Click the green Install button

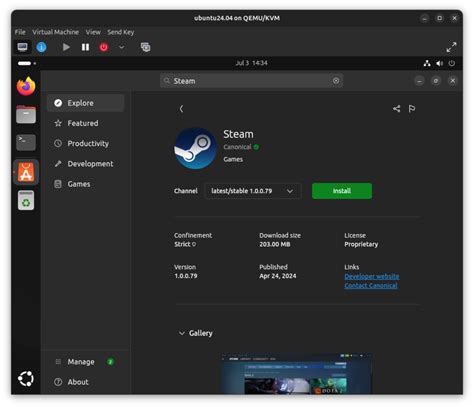click(x=342, y=191)
